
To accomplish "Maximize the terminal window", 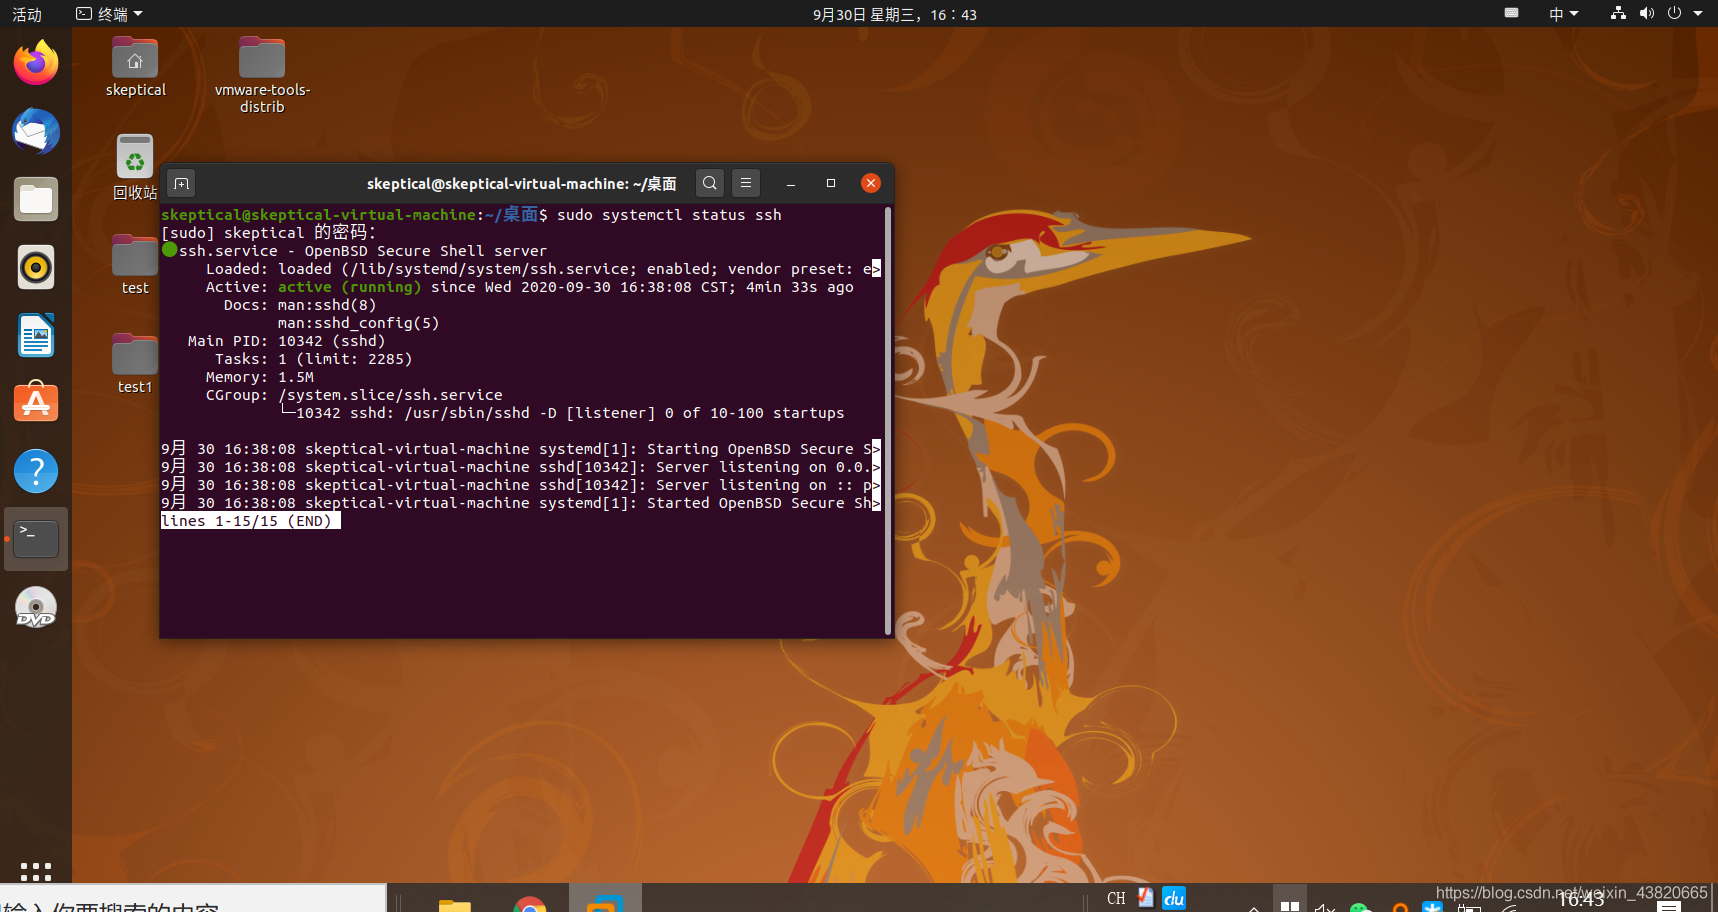I will [x=830, y=183].
